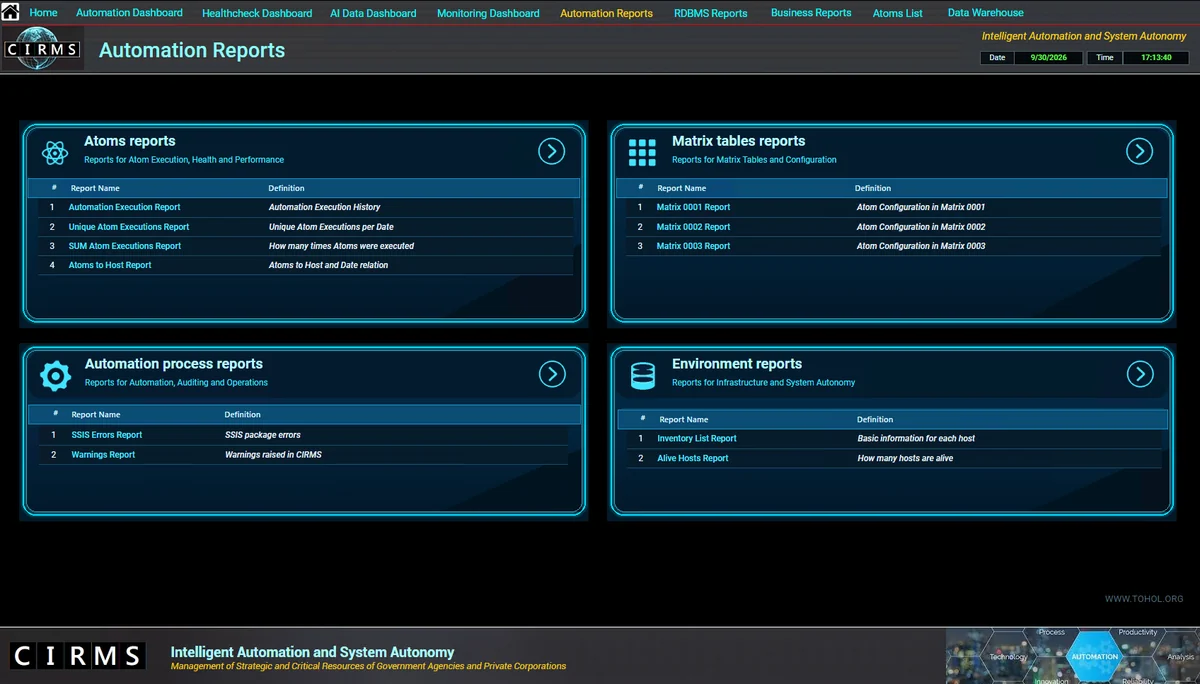Open the SSIS Errors Report link

coord(106,435)
